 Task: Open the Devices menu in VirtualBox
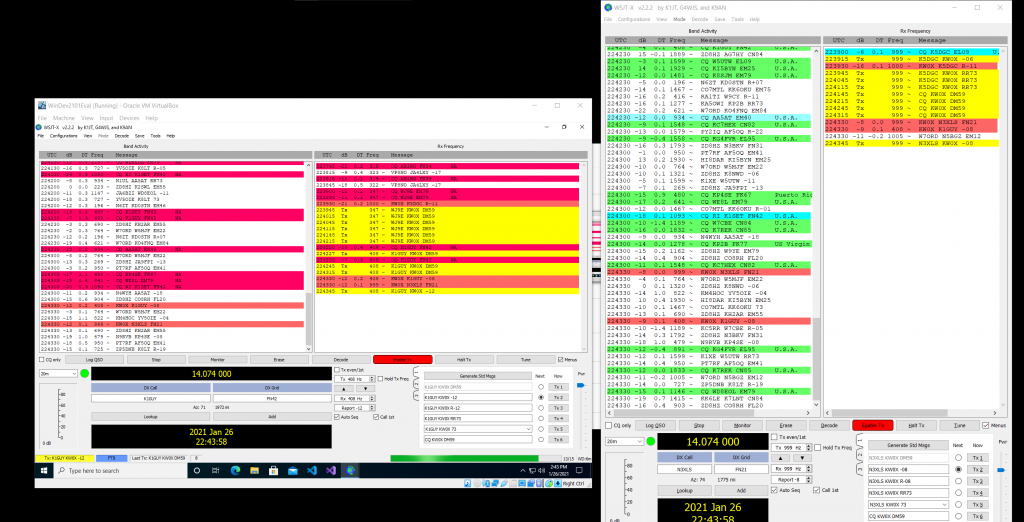pyautogui.click(x=129, y=118)
